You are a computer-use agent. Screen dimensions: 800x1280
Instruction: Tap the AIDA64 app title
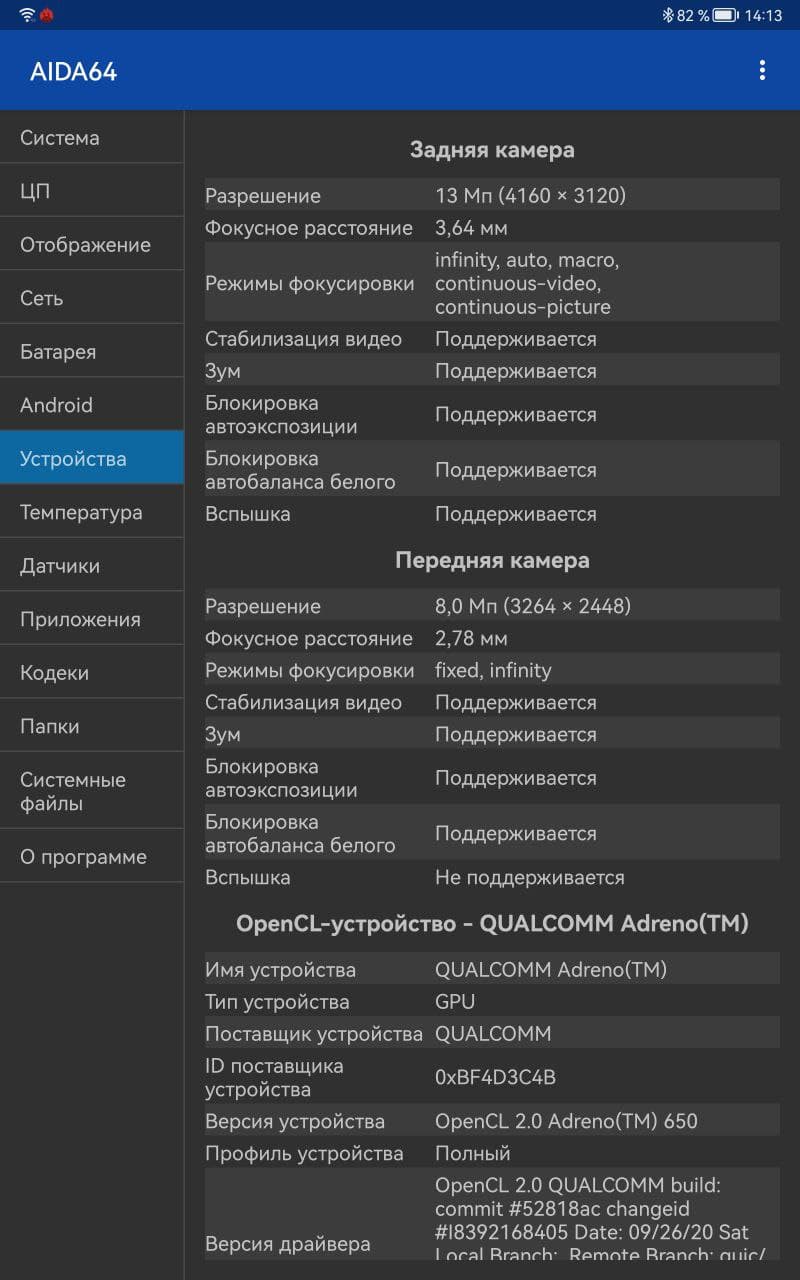point(74,72)
